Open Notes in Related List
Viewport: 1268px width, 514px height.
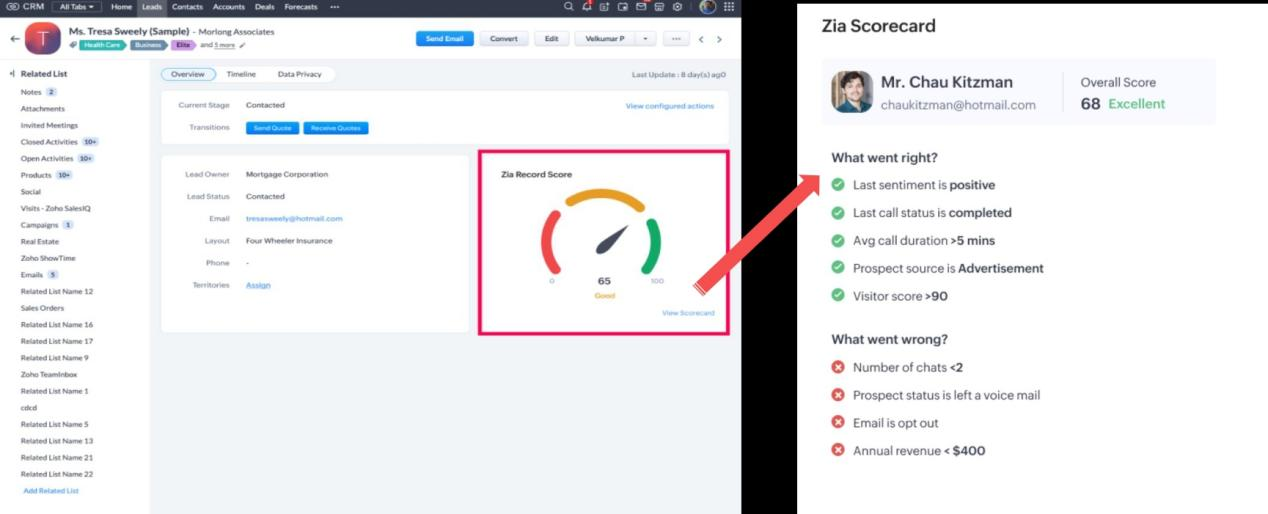(31, 92)
